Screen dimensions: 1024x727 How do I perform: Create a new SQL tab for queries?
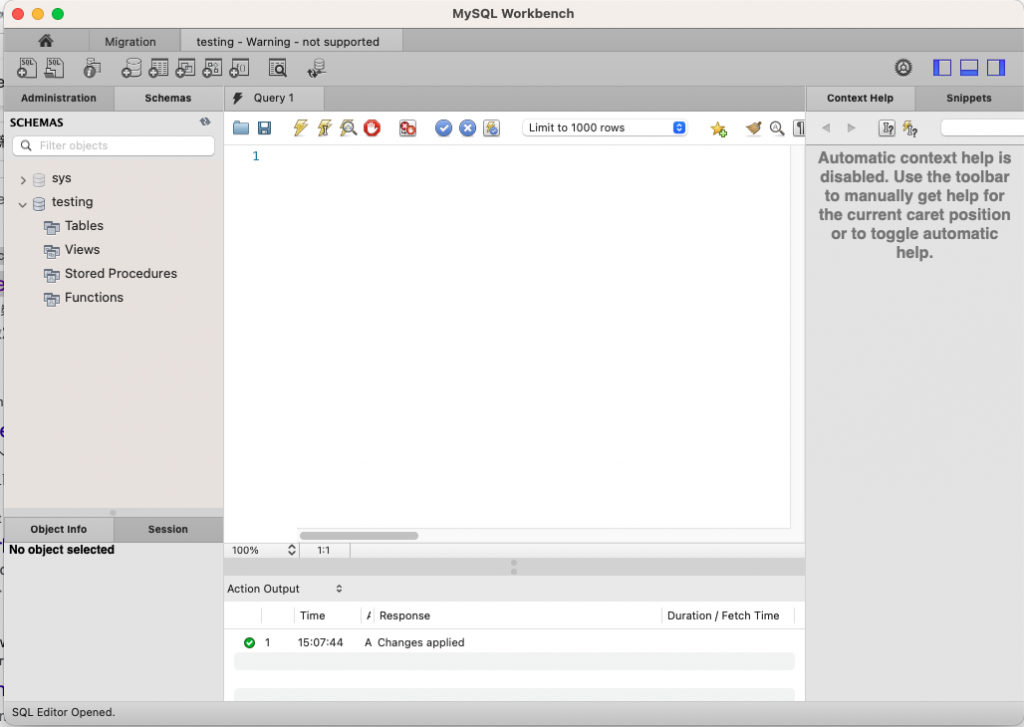(x=27, y=68)
